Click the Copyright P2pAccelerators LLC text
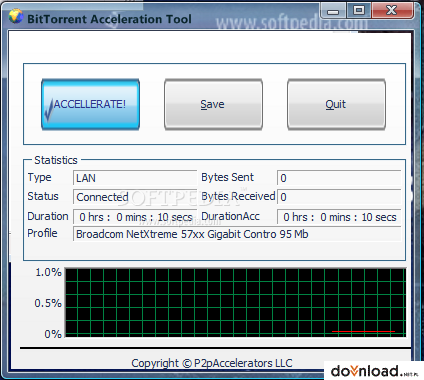 tap(212, 363)
